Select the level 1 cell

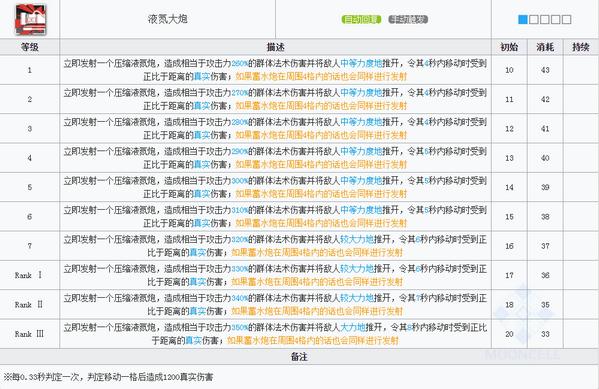[x=30, y=70]
